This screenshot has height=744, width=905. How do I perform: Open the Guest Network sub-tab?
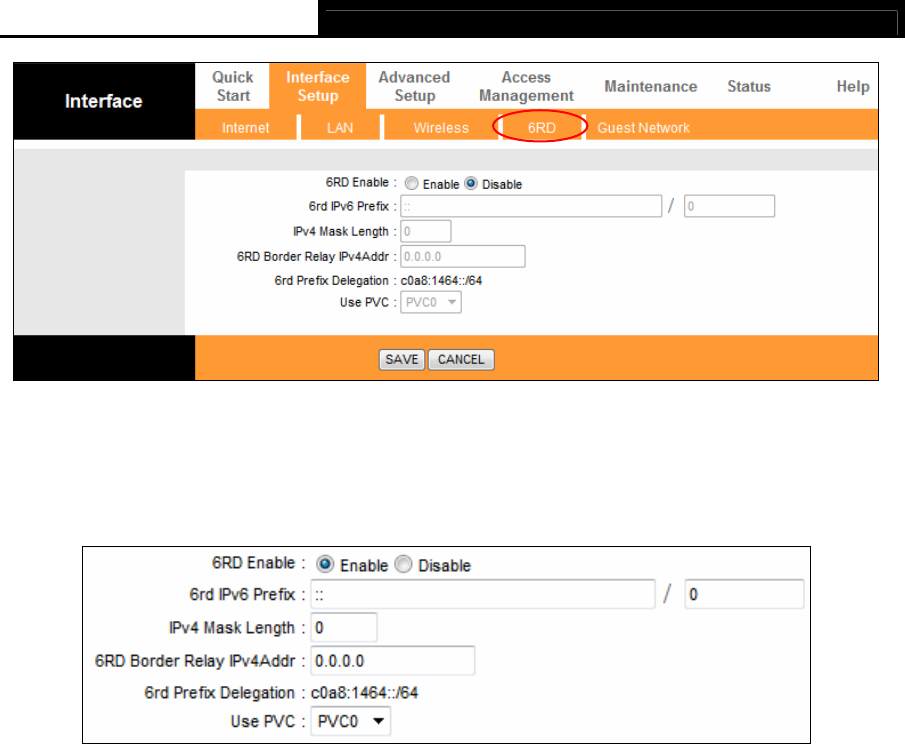tap(643, 128)
